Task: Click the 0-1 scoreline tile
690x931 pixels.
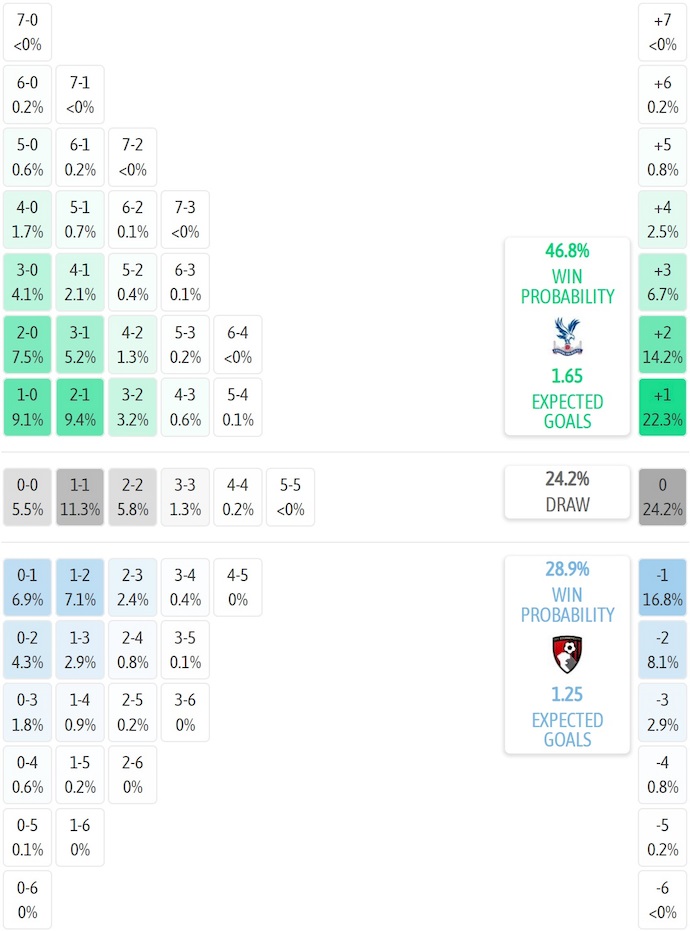Action: point(28,588)
